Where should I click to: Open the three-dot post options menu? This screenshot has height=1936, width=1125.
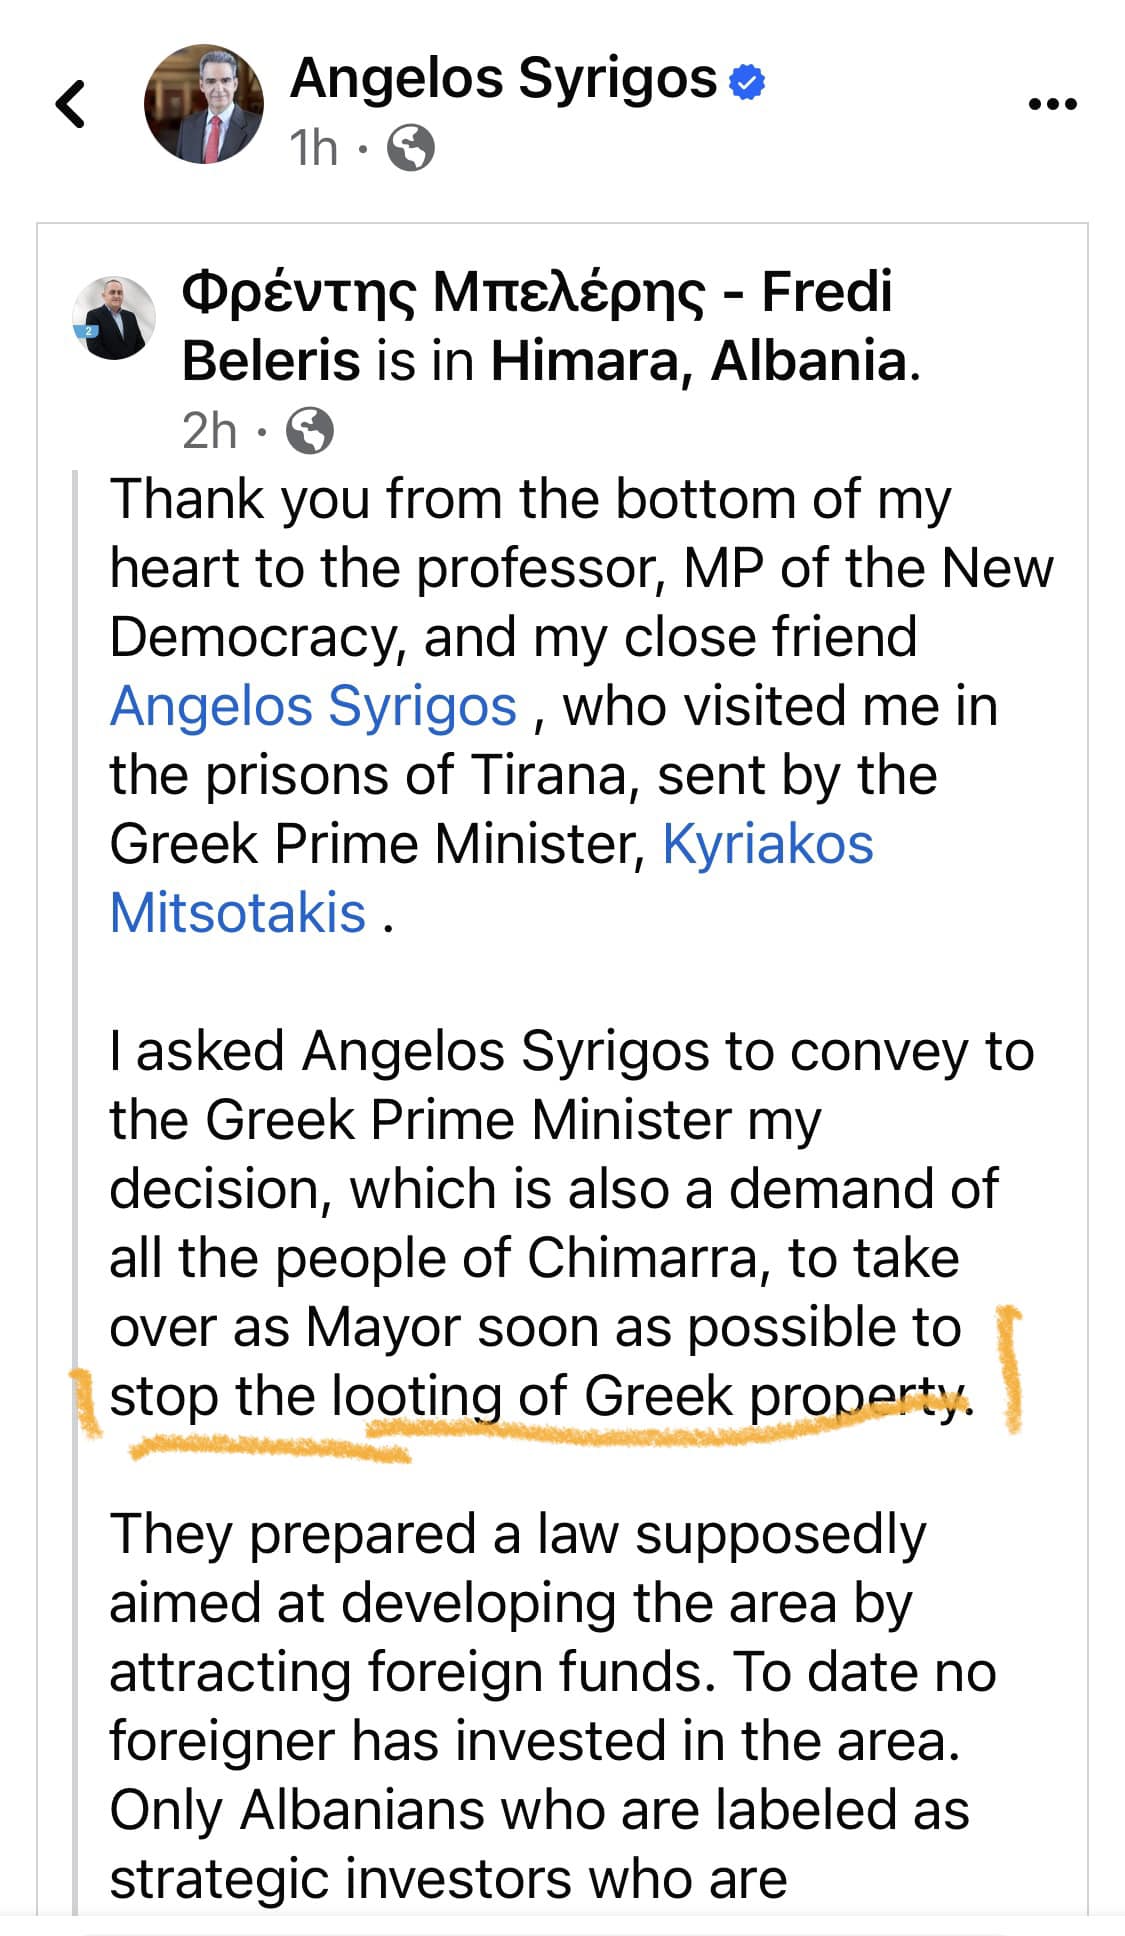pos(1052,103)
